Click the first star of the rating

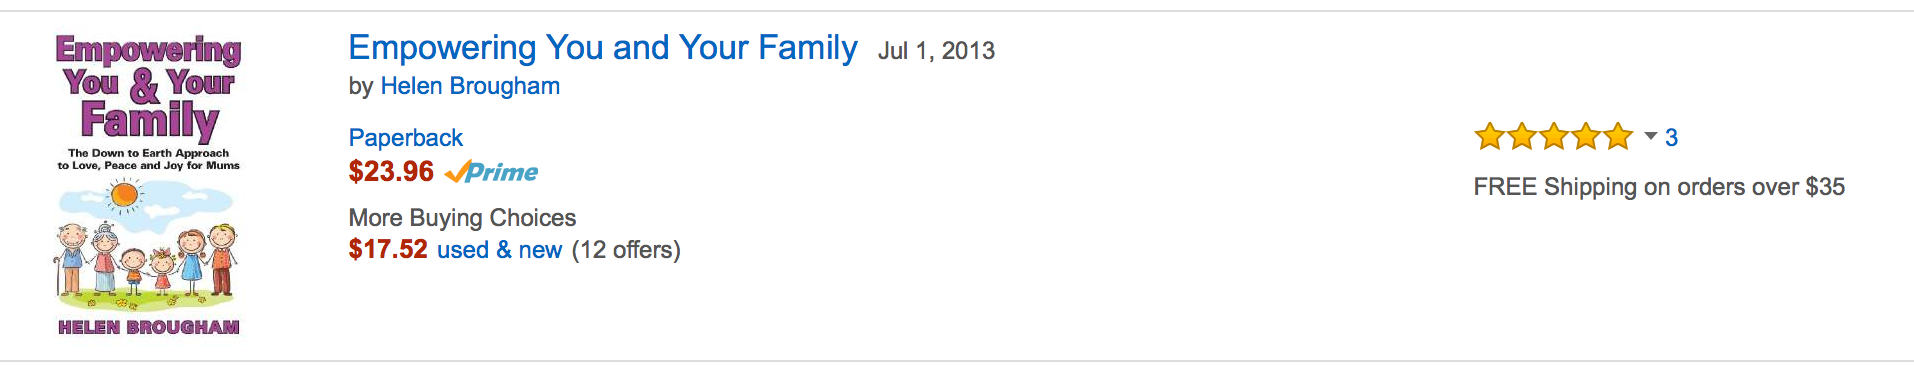coord(1490,136)
